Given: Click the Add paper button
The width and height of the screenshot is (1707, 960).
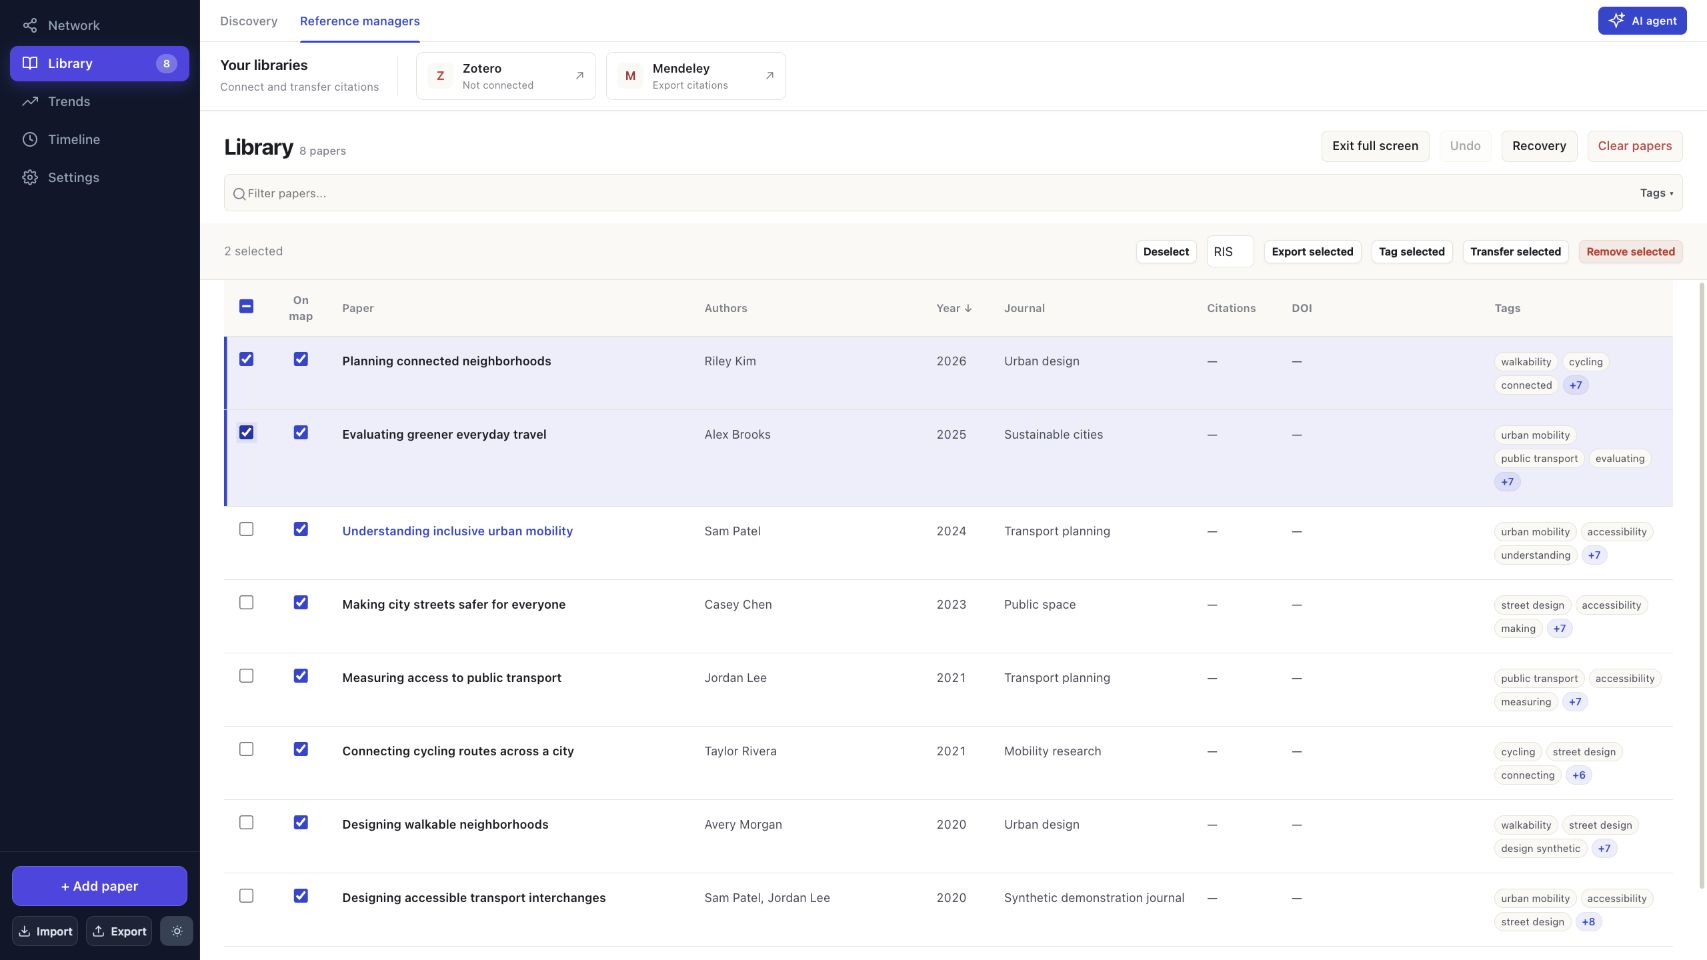Looking at the screenshot, I should [x=99, y=886].
